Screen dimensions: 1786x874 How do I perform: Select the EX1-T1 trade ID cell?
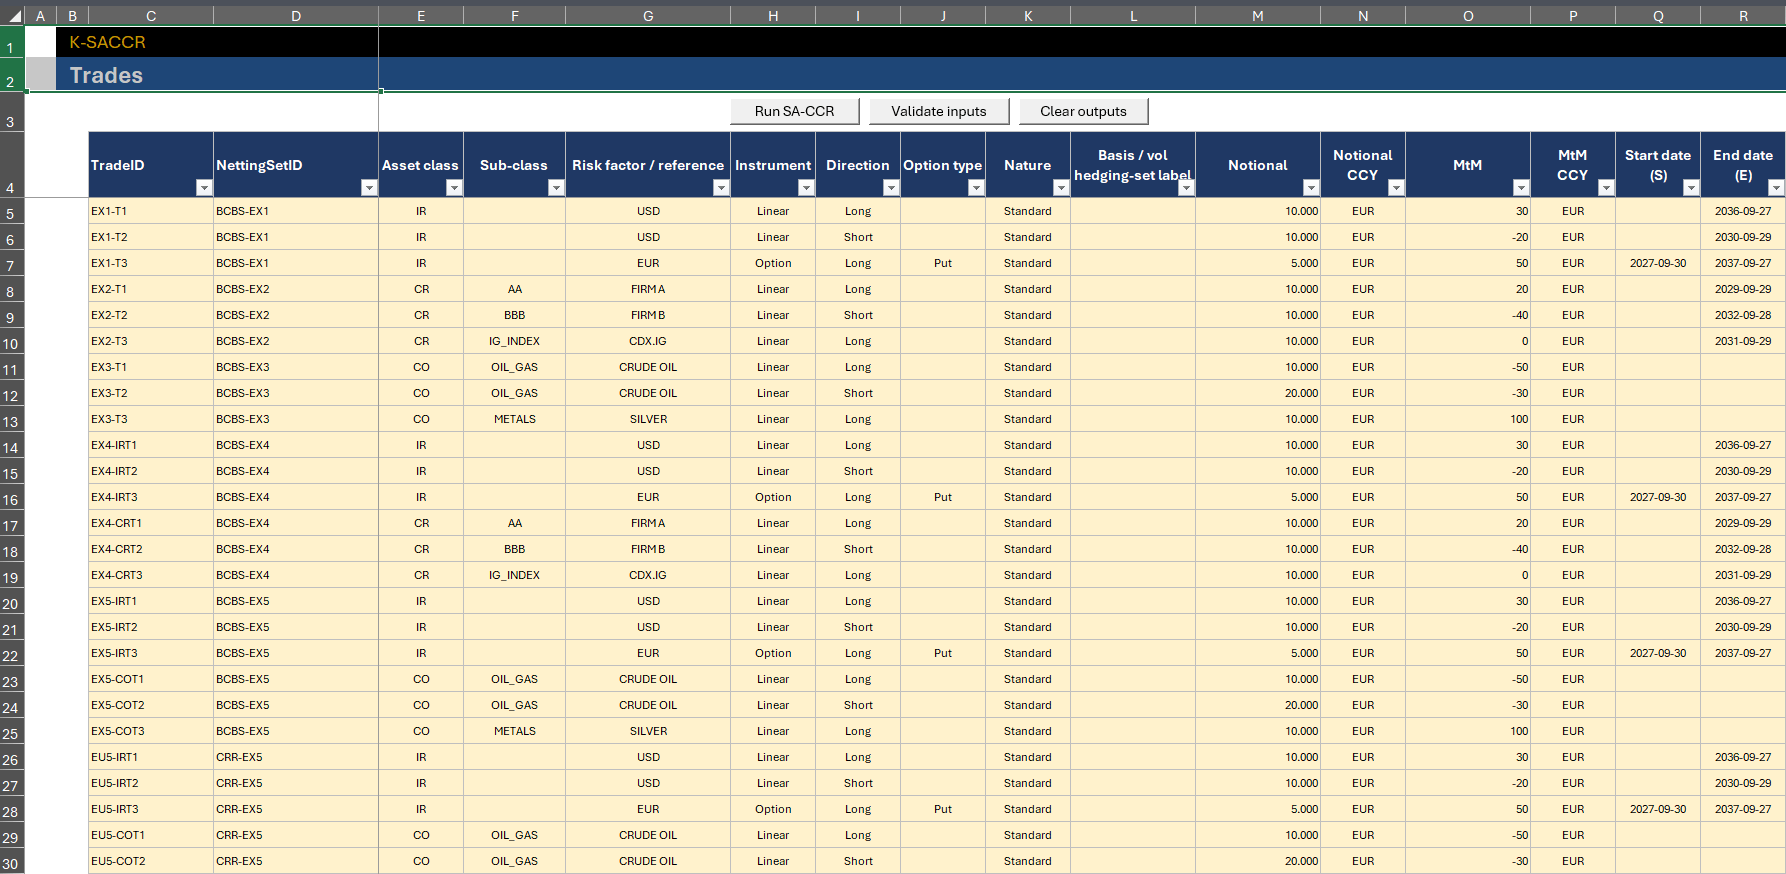pos(151,211)
